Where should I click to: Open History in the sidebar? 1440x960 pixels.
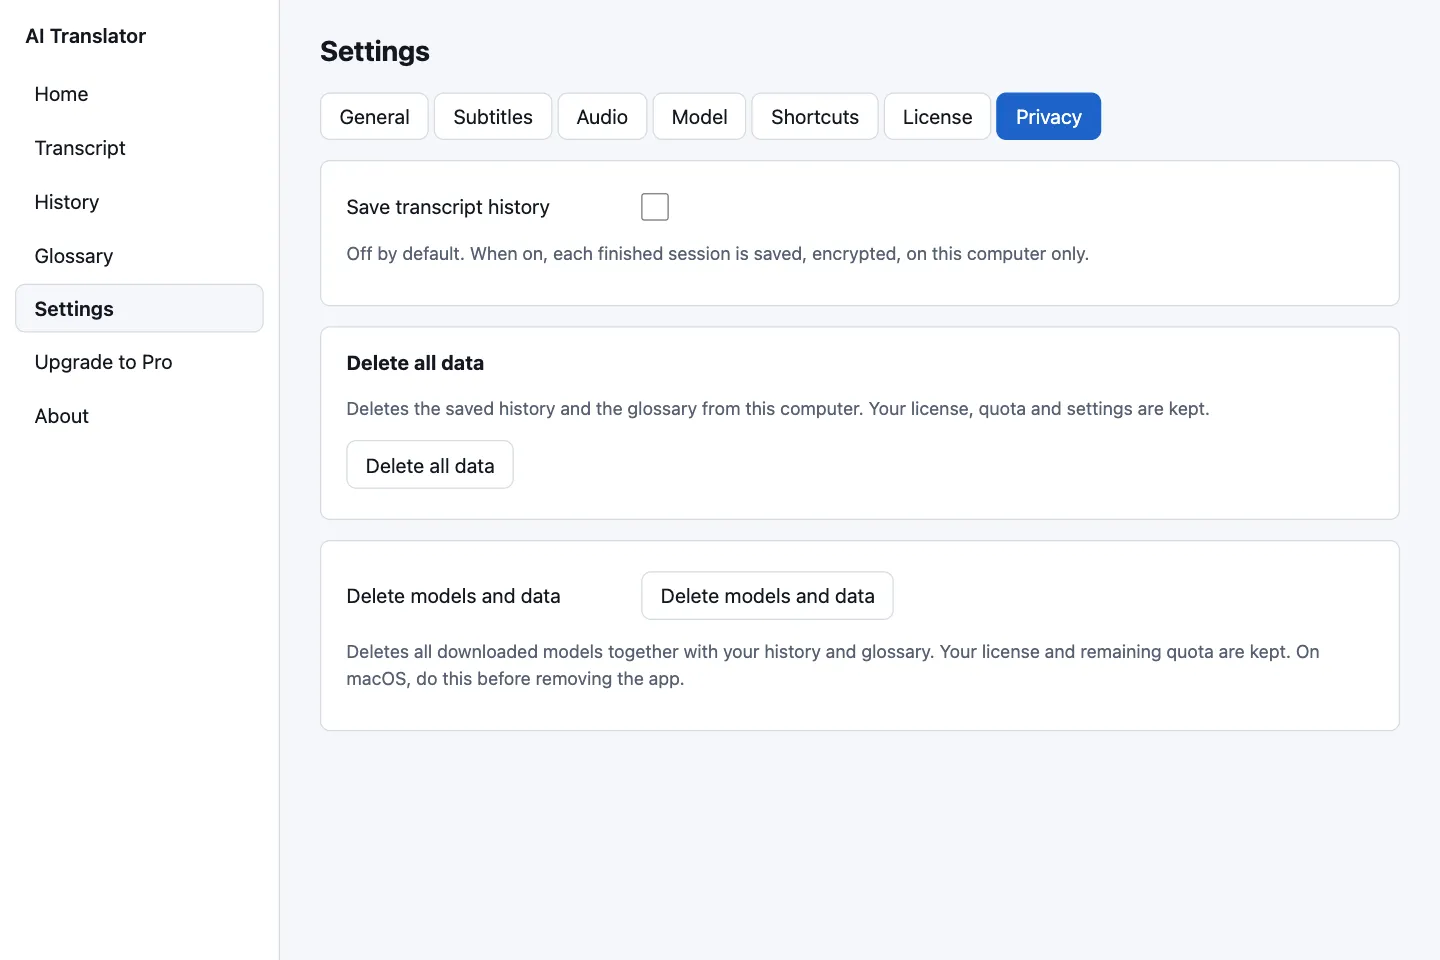pos(139,202)
